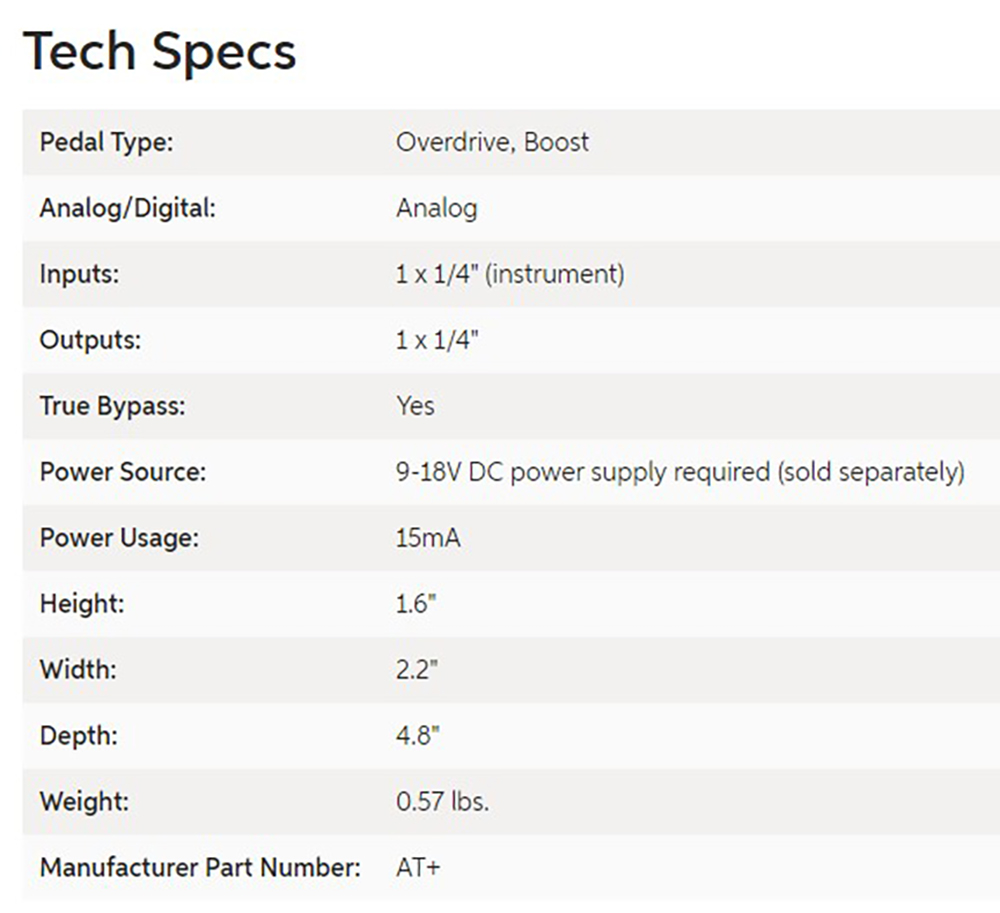Select the Pedal Type label
The height and width of the screenshot is (913, 1000).
[106, 142]
